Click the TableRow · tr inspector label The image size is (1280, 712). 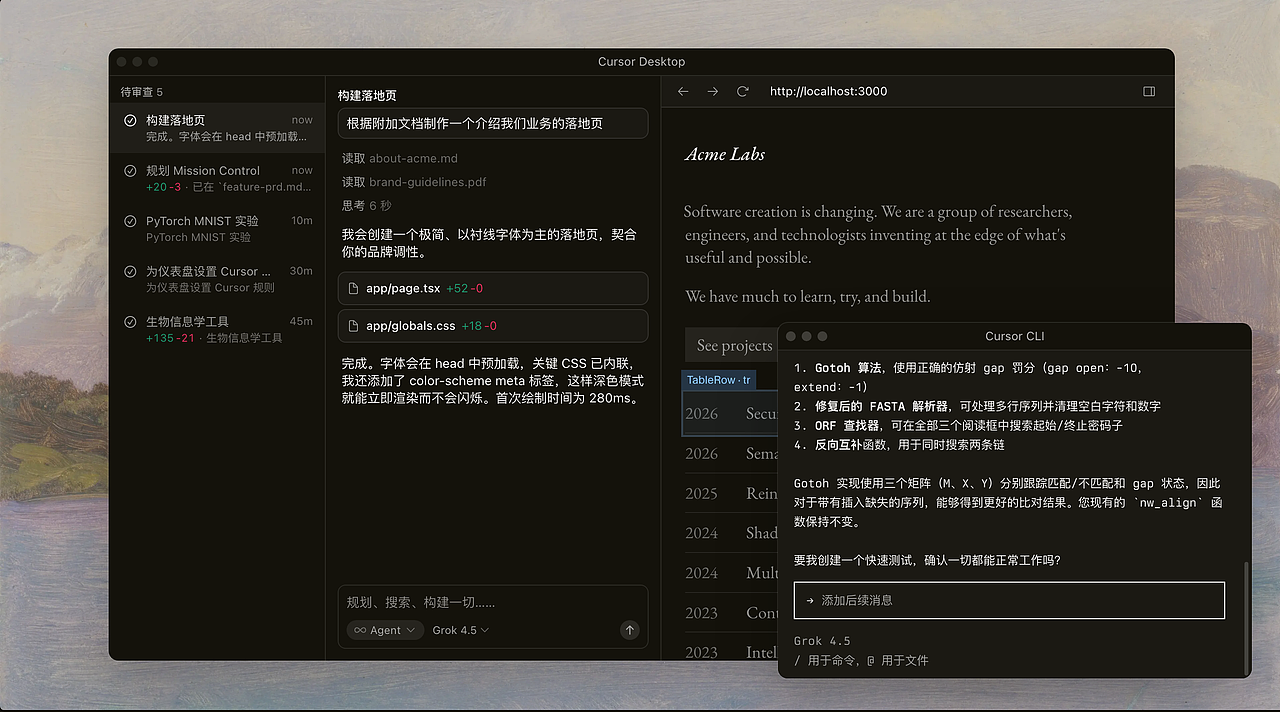[718, 380]
